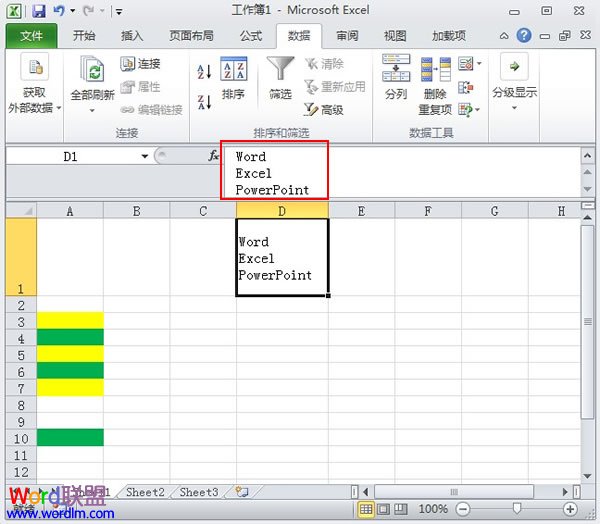Switch to the 开始 ribbon tab
The width and height of the screenshot is (600, 524).
pyautogui.click(x=84, y=36)
